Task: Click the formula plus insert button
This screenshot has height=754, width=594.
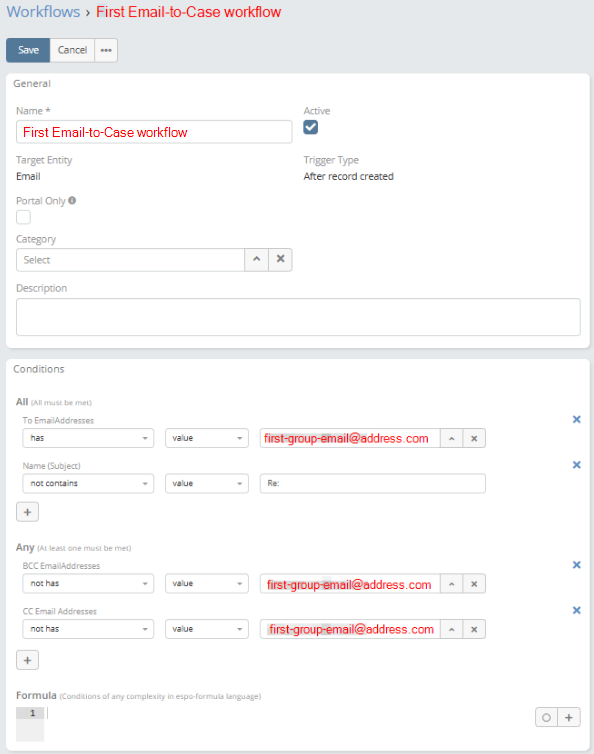Action: point(569,717)
